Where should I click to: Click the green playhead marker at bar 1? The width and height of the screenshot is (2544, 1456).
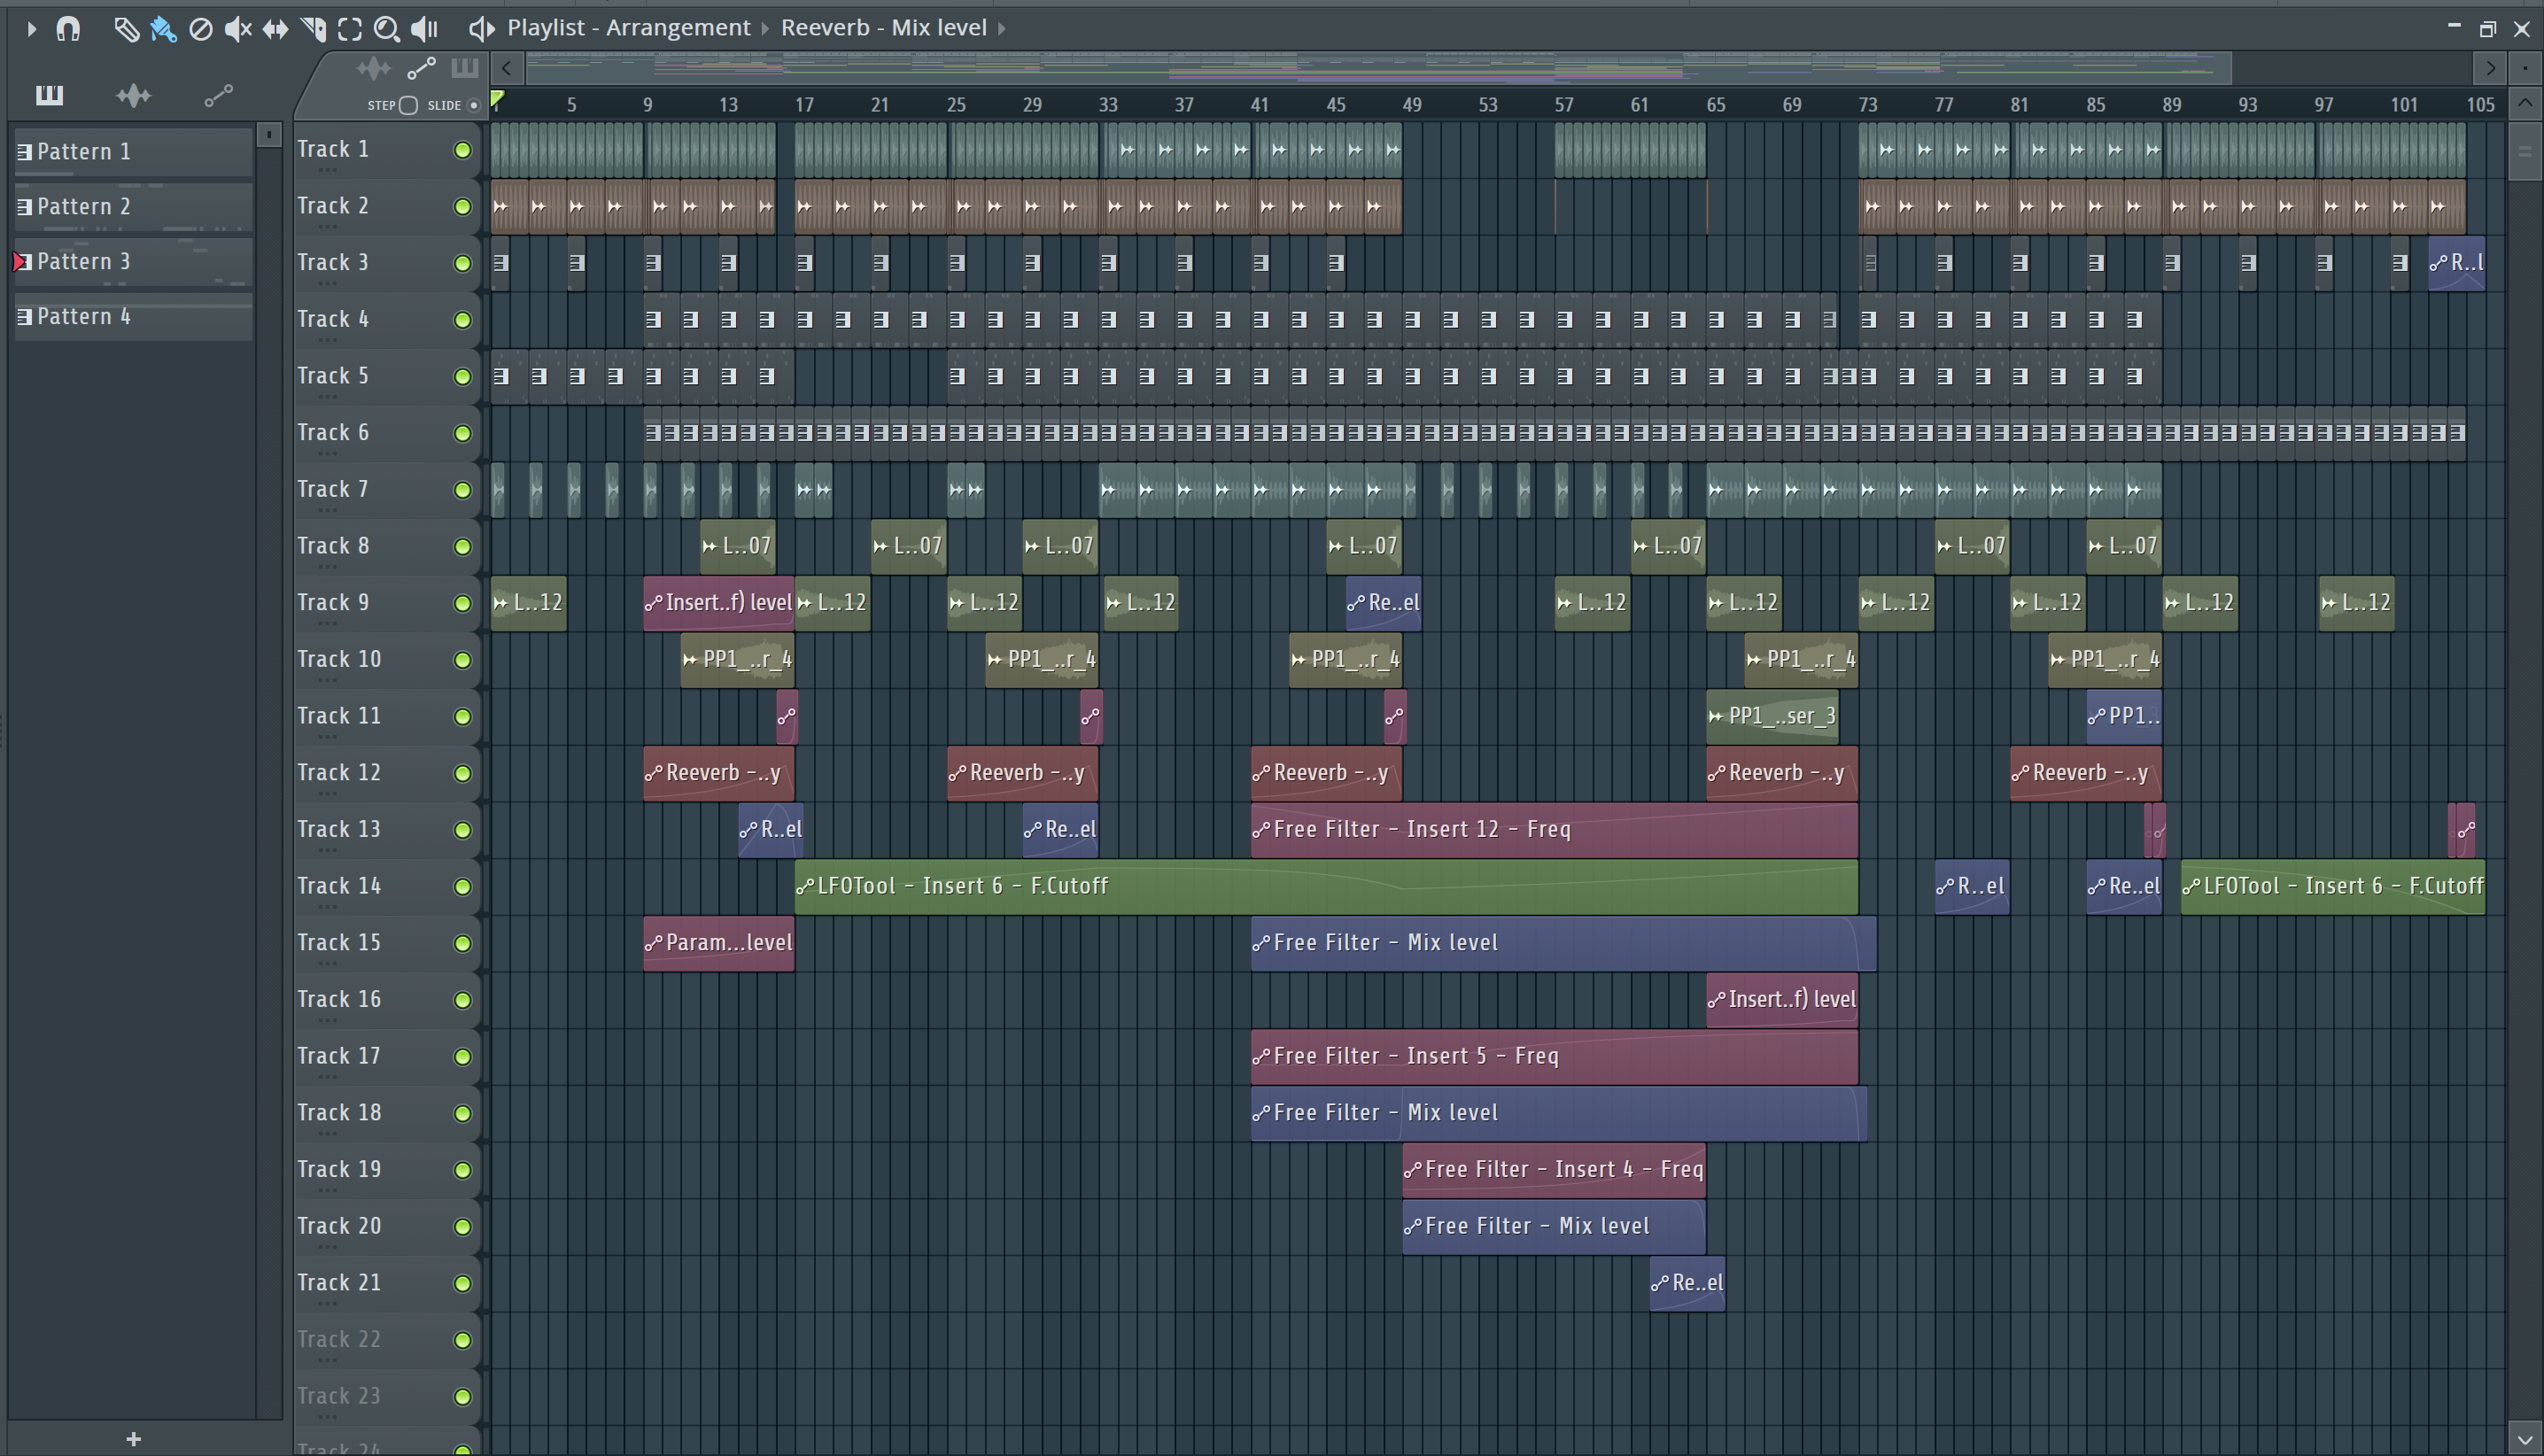point(498,98)
